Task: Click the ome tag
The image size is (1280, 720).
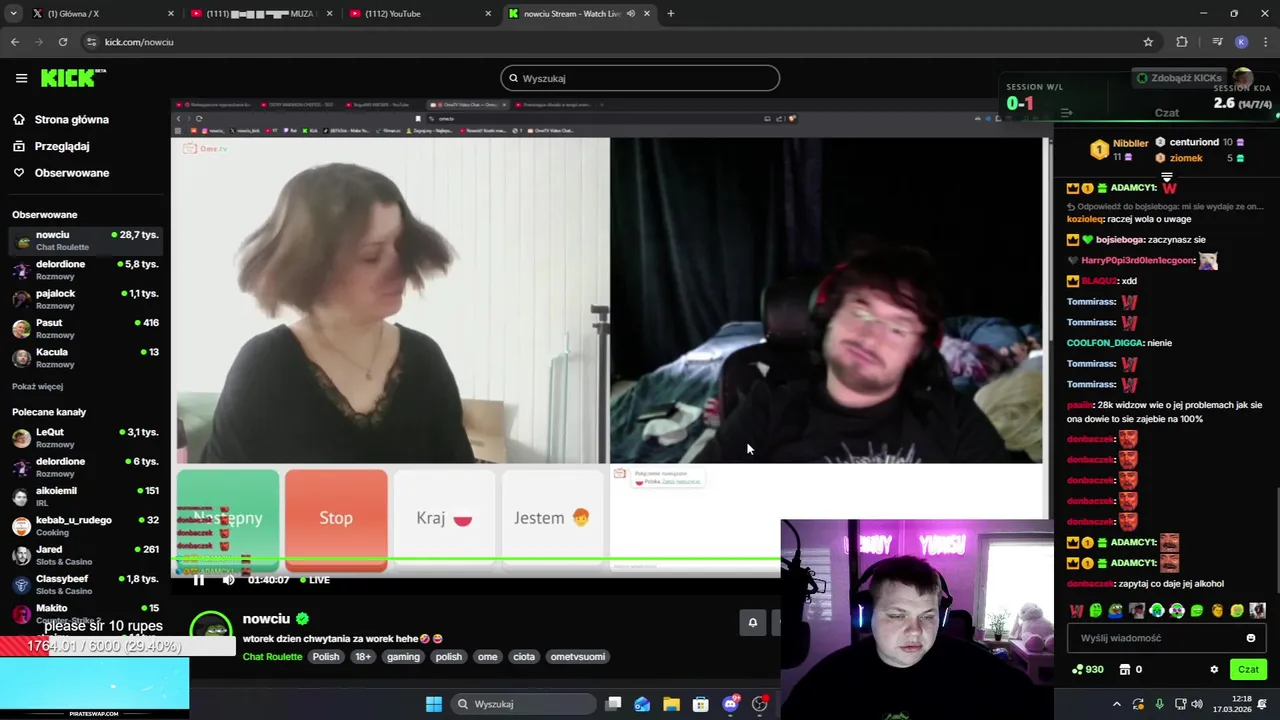Action: tap(487, 657)
